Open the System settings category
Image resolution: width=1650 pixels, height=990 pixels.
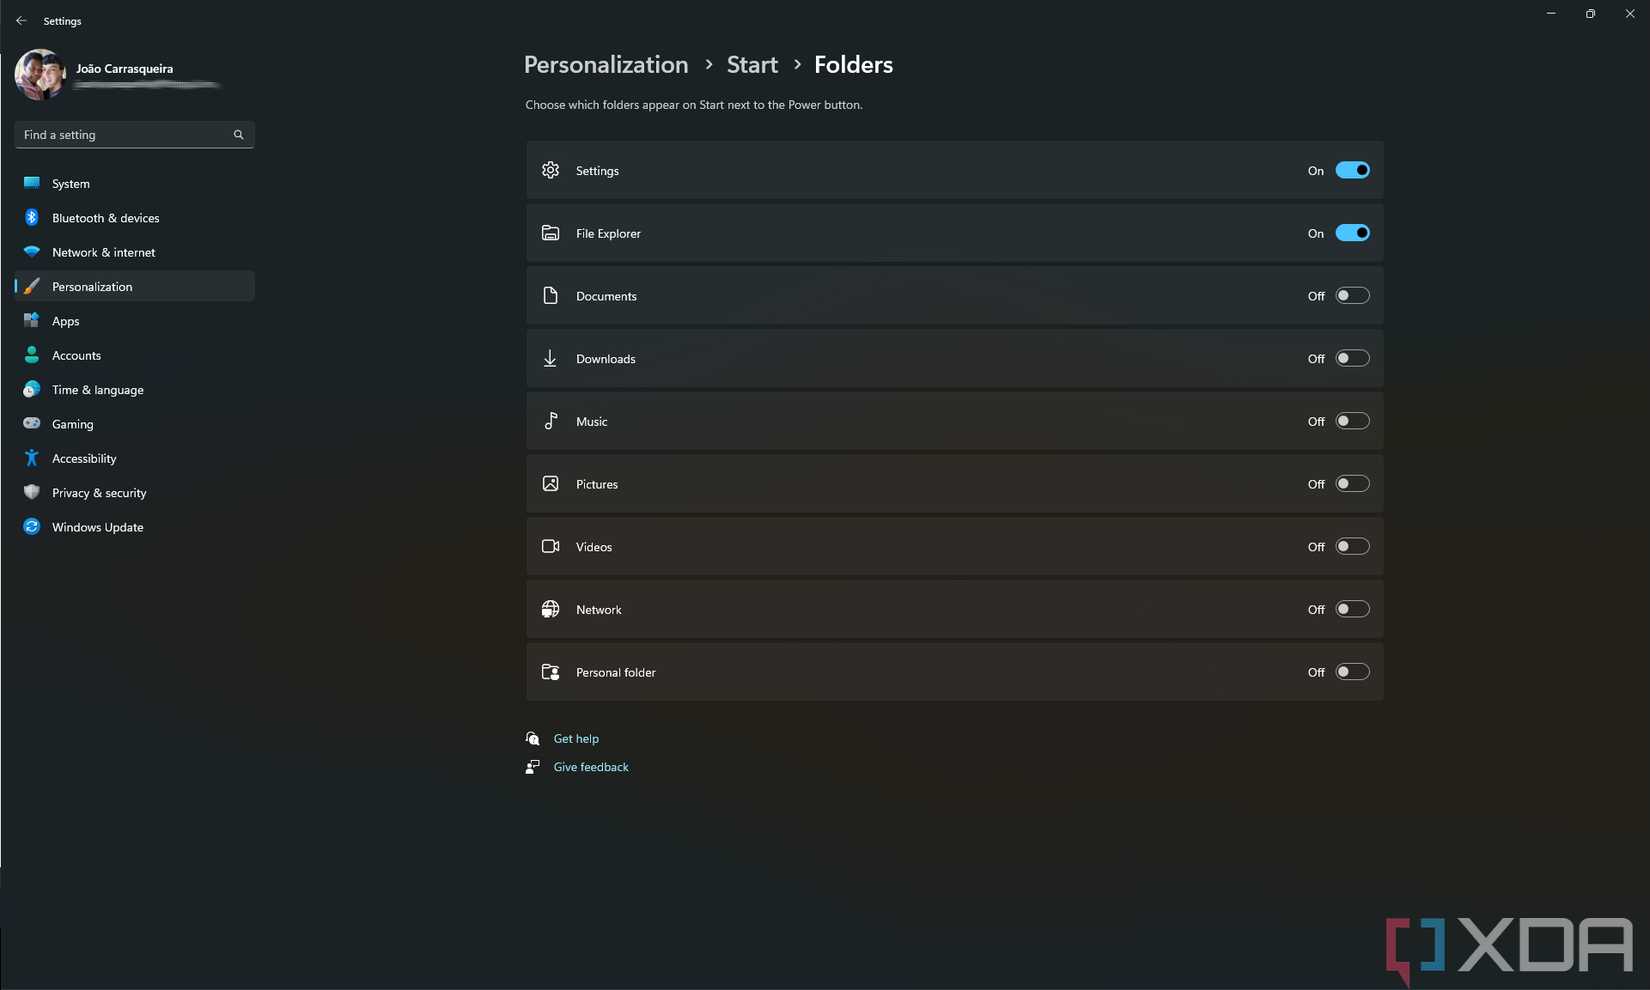pos(71,184)
